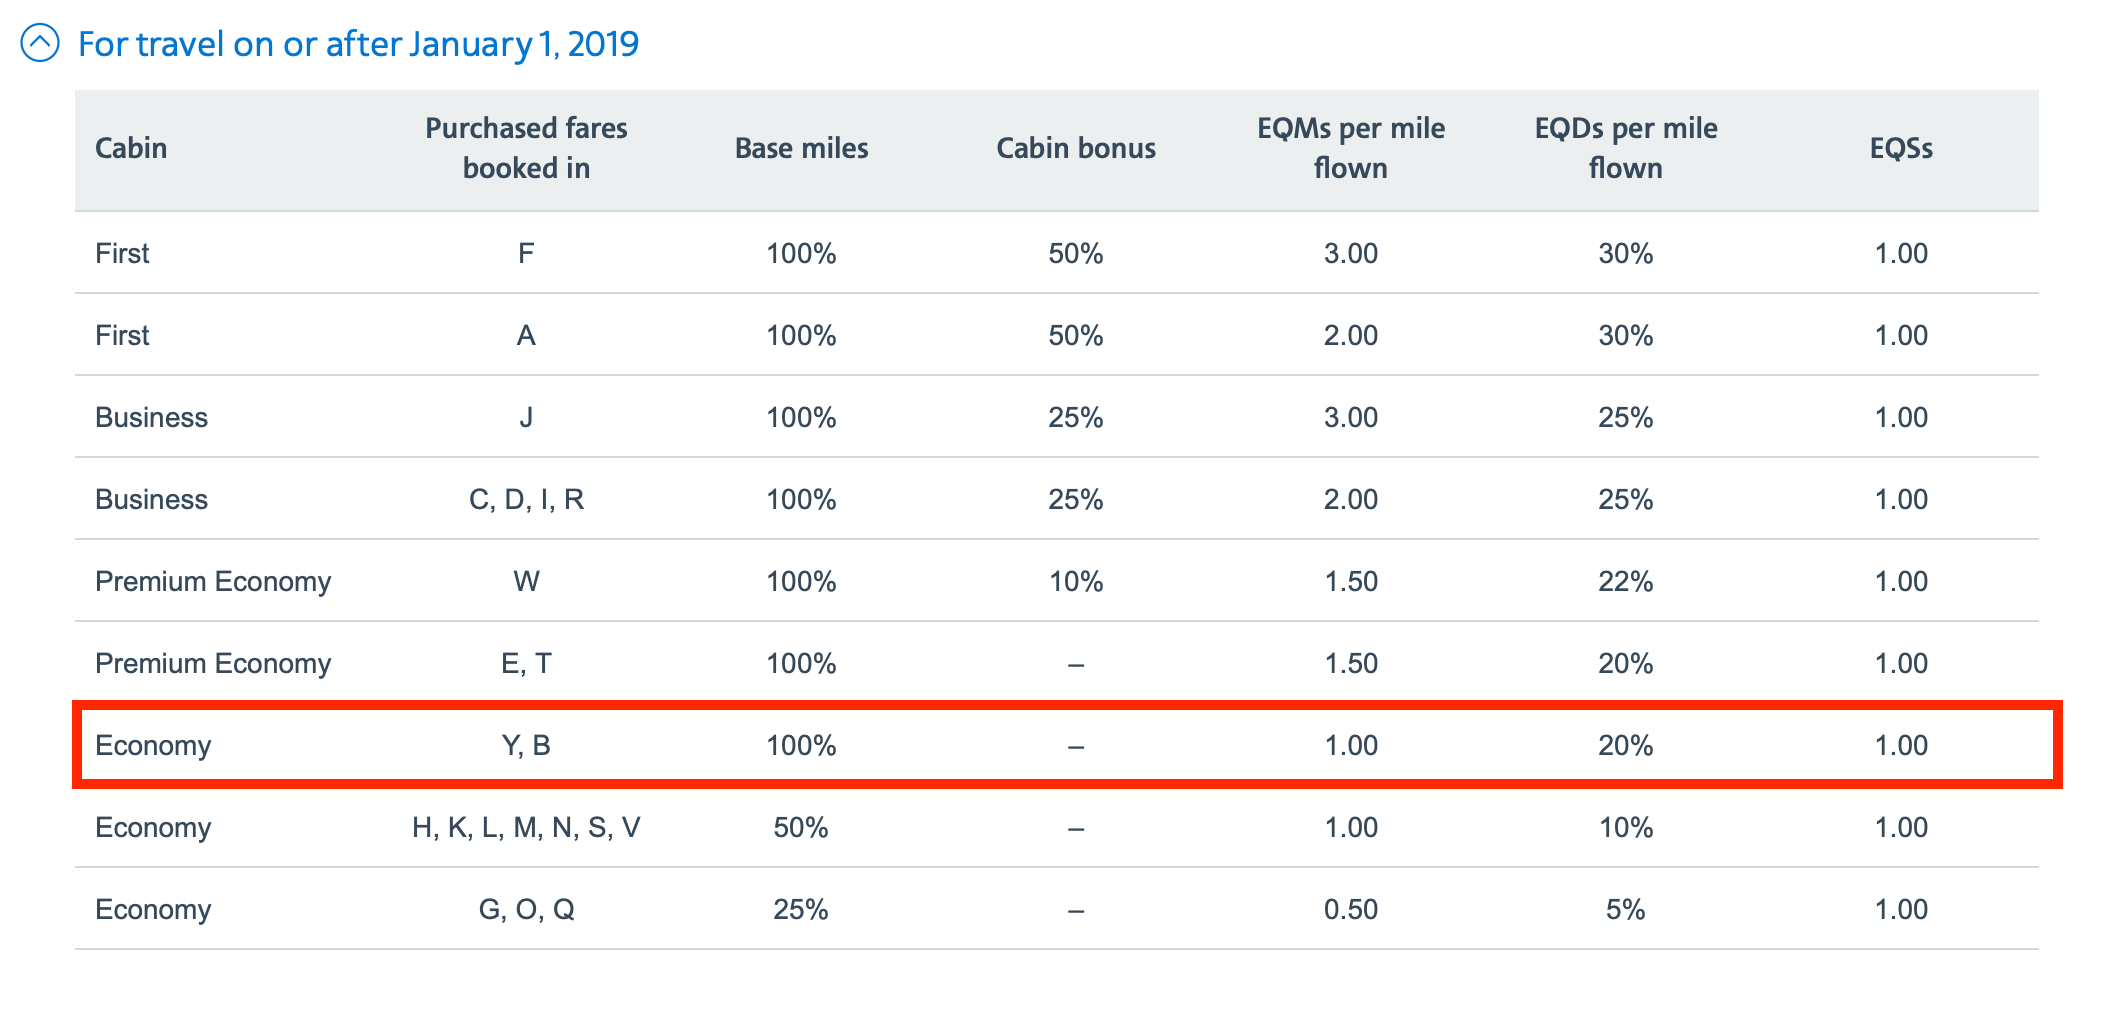The height and width of the screenshot is (1018, 2120).
Task: Select the 0.50 EQMs value
Action: (1350, 909)
